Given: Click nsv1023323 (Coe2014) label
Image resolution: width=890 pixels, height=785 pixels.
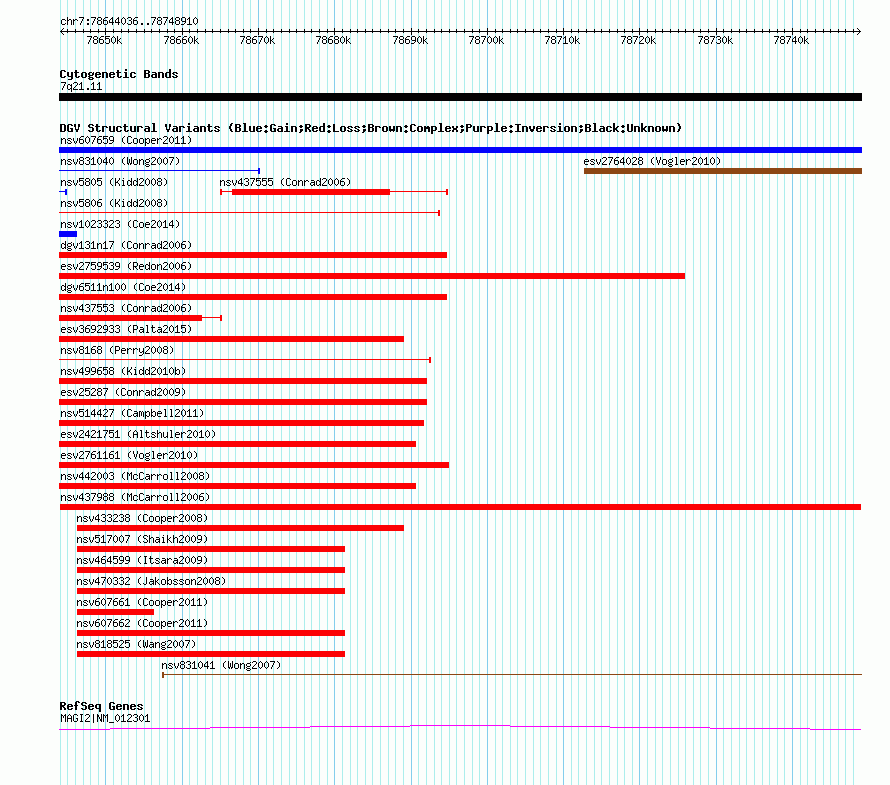Looking at the screenshot, I should 120,224.
